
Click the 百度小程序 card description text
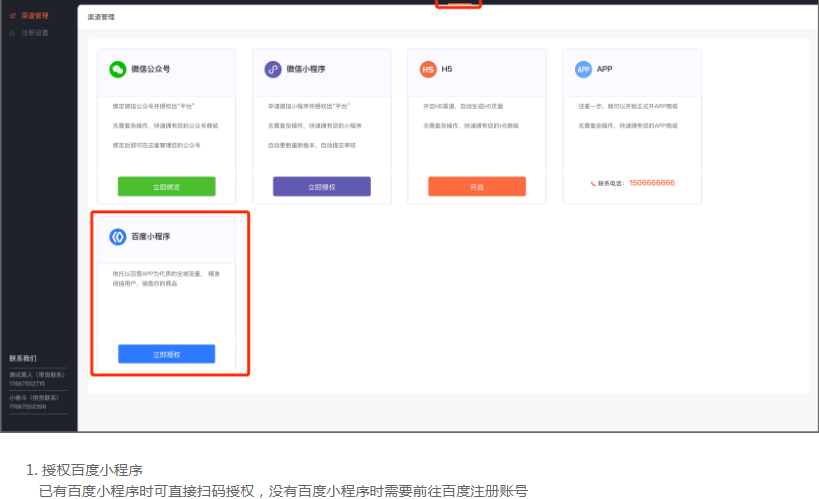[x=166, y=278]
